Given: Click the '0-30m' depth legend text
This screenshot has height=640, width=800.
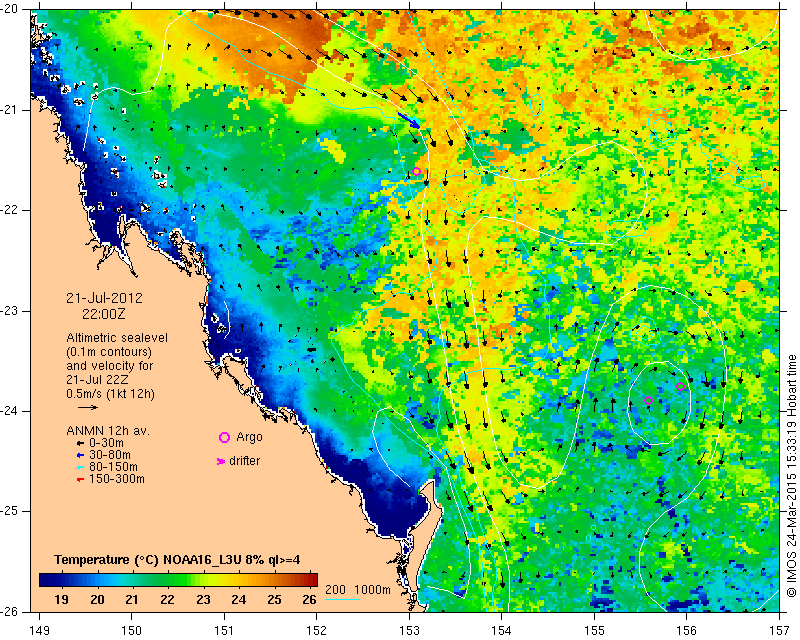Looking at the screenshot, I should click(106, 443).
